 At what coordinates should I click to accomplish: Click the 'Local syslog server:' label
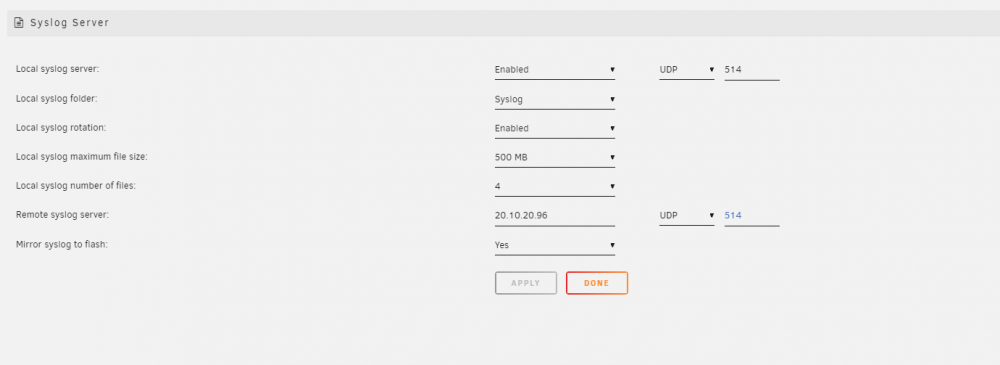click(57, 69)
